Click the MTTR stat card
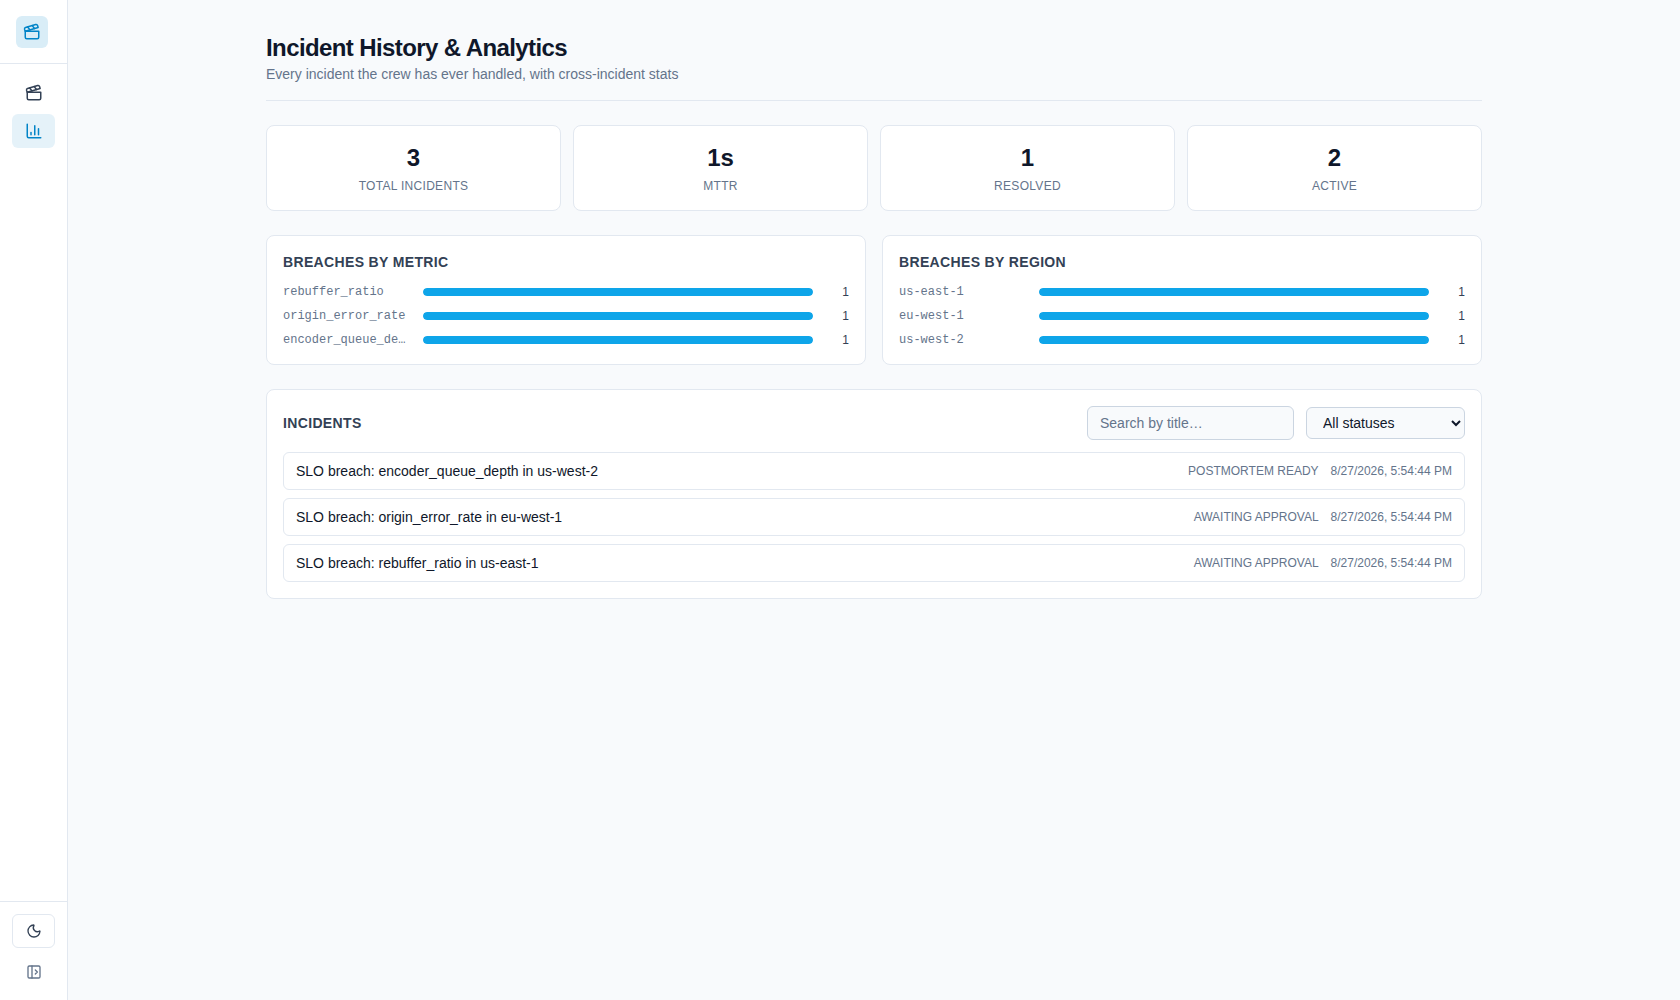 point(720,168)
